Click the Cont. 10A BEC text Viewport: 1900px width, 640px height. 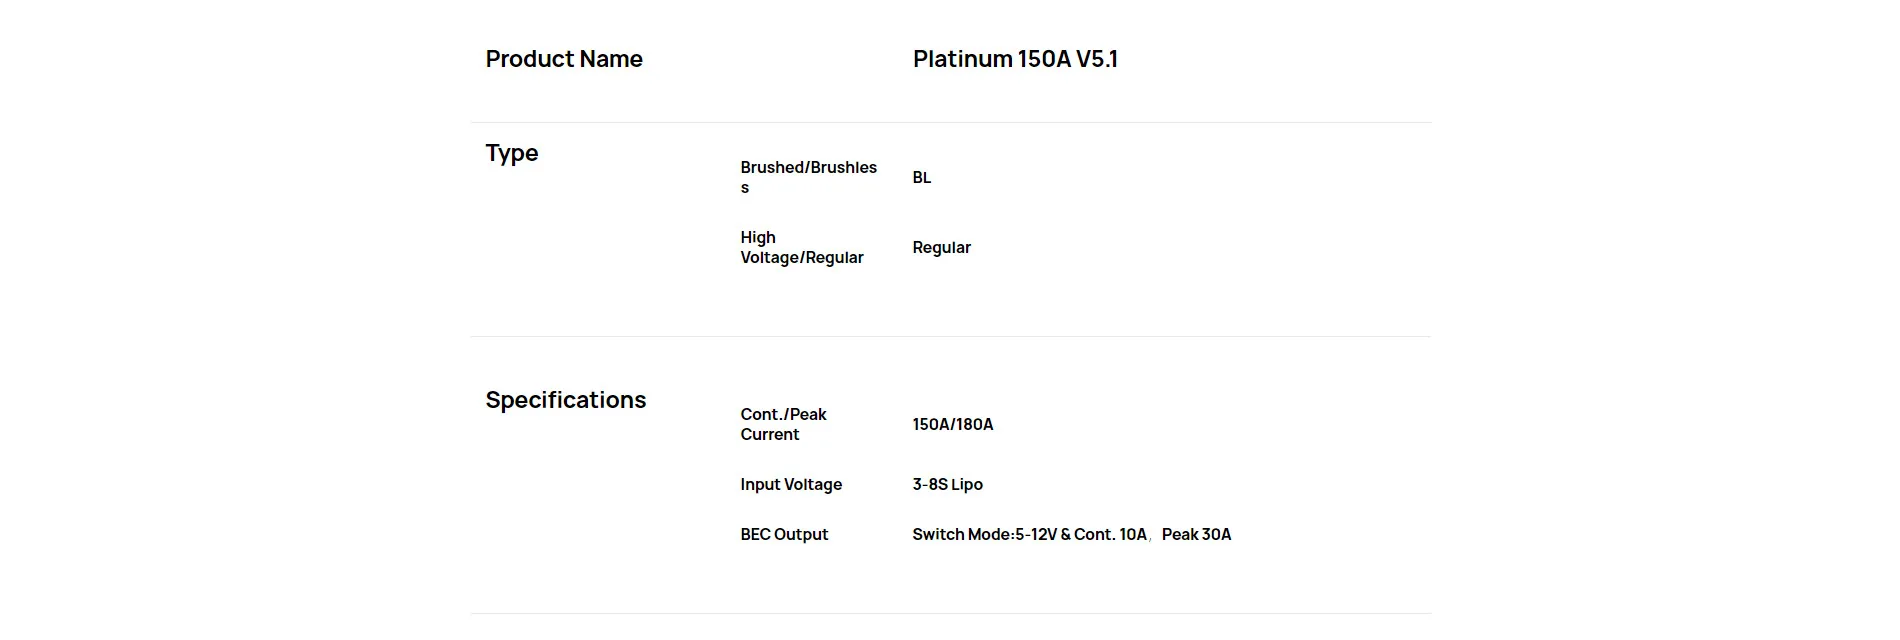[1110, 535]
